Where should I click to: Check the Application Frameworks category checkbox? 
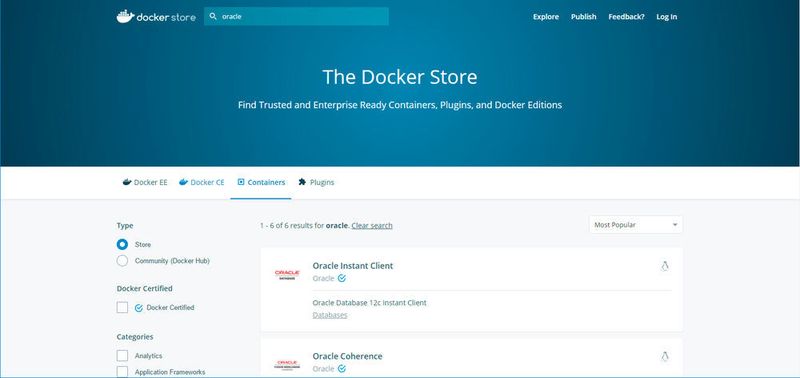(x=122, y=372)
